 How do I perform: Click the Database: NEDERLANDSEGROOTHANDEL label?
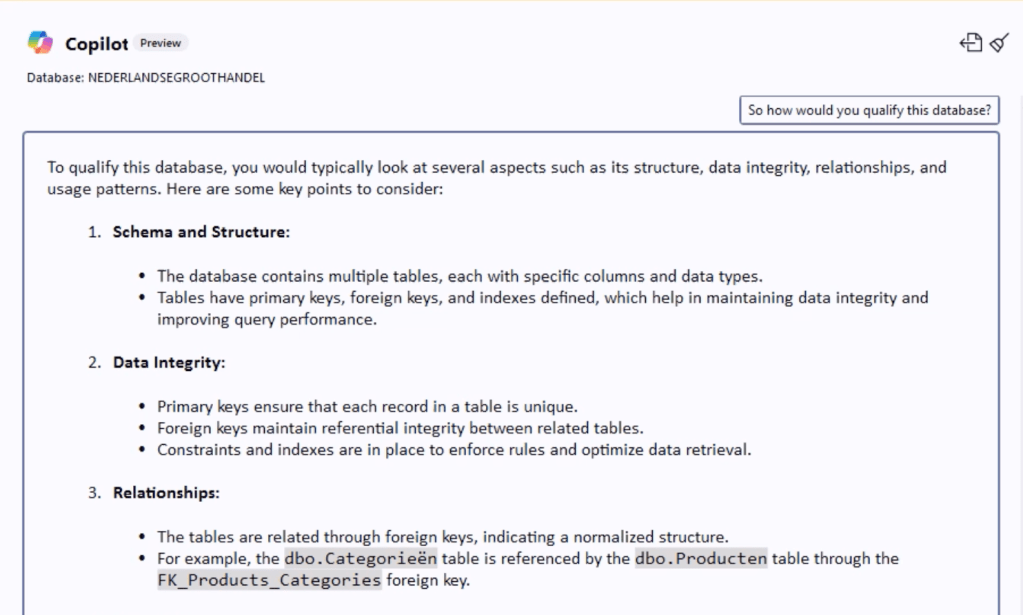(146, 77)
